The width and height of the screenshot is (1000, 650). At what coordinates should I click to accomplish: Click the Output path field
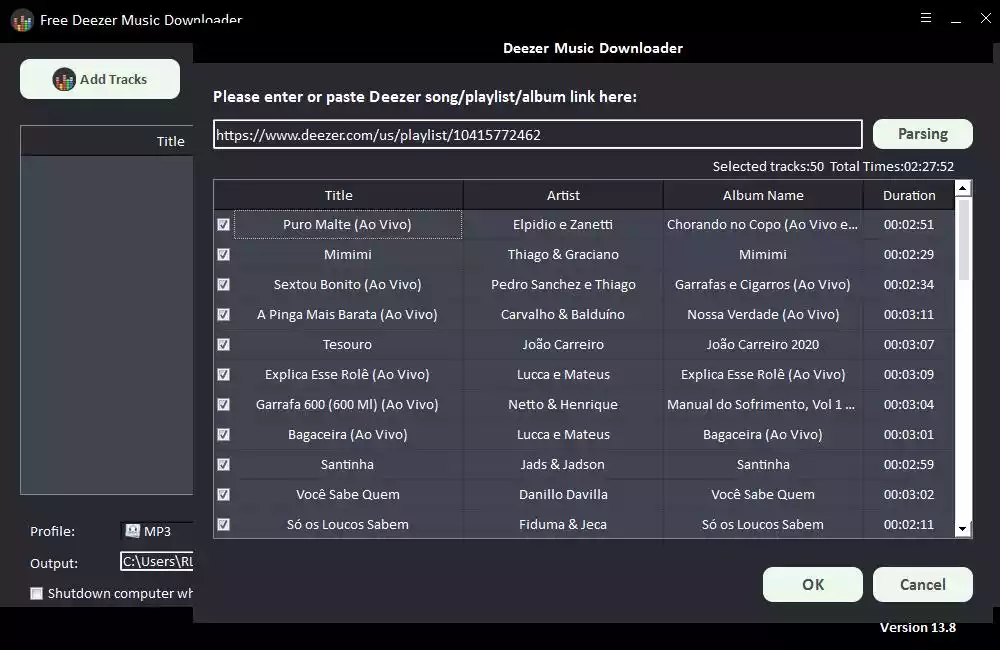[x=157, y=561]
